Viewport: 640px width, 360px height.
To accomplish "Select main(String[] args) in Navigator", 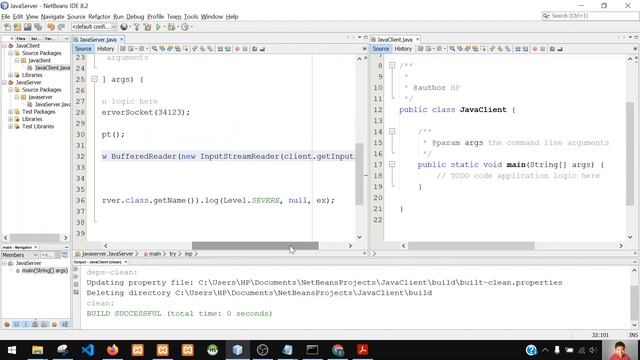I will [42, 271].
